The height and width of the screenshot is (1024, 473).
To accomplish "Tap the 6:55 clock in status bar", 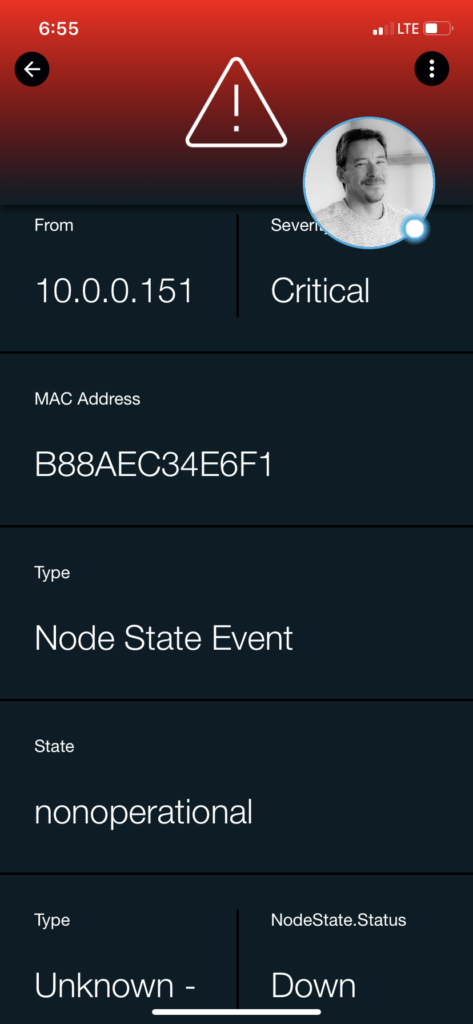I will (59, 29).
